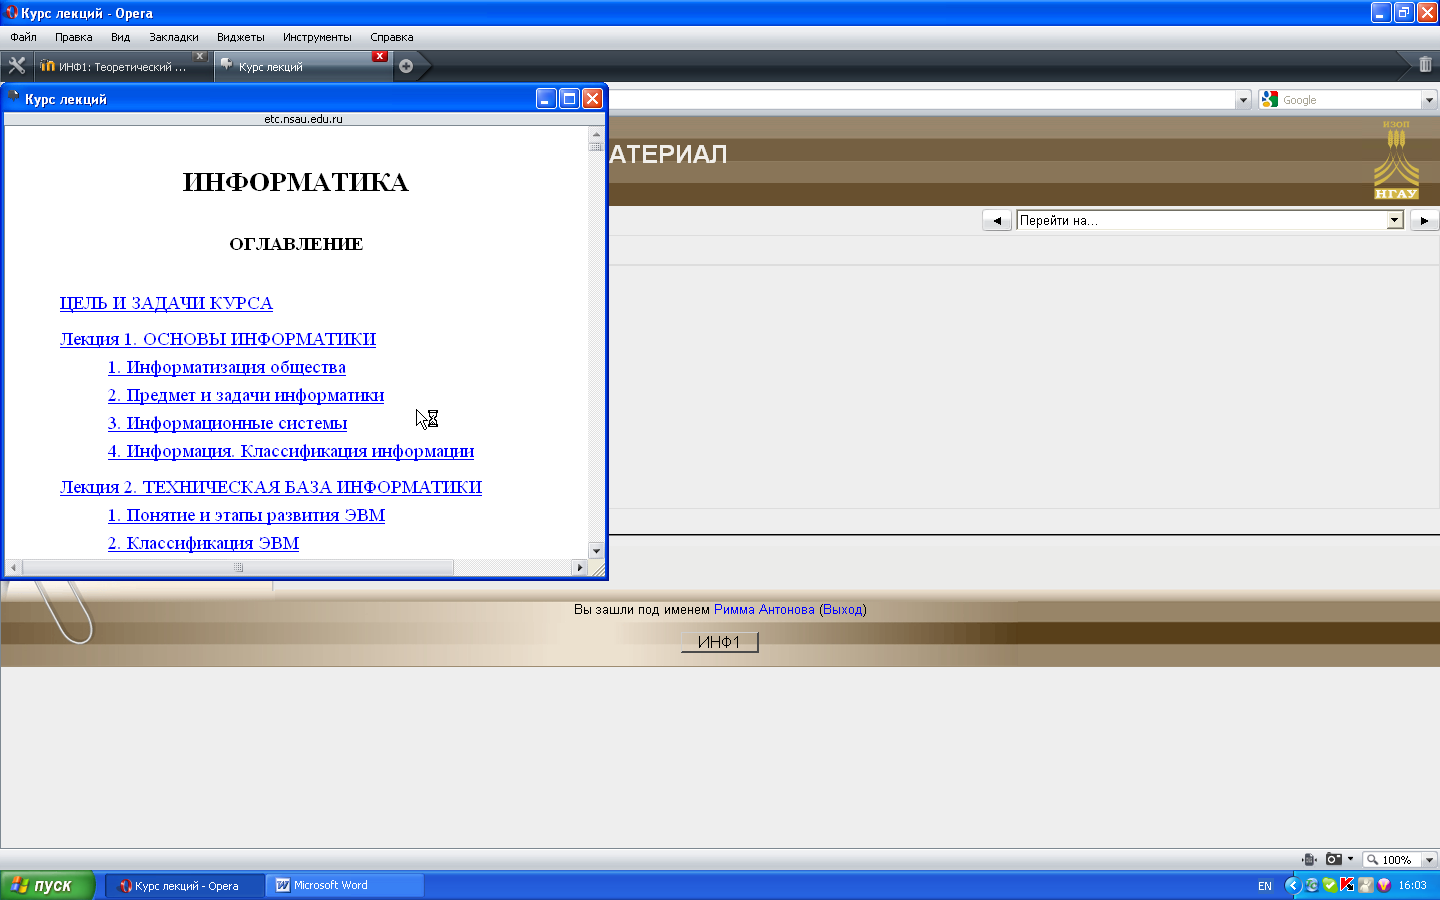Switch to ИНФ1: Теоретический tab
Viewport: 1440px width, 900px height.
(x=122, y=66)
